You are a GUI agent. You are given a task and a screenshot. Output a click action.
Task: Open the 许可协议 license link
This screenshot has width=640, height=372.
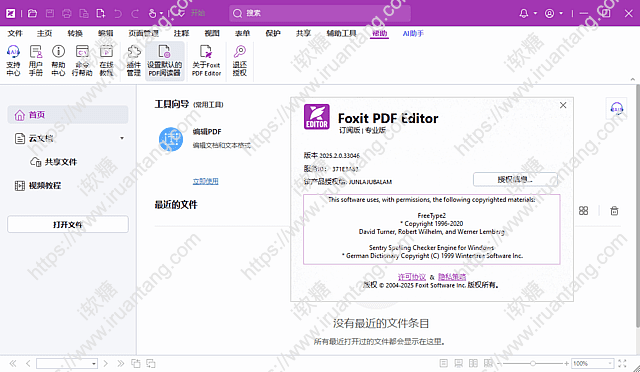coord(411,276)
